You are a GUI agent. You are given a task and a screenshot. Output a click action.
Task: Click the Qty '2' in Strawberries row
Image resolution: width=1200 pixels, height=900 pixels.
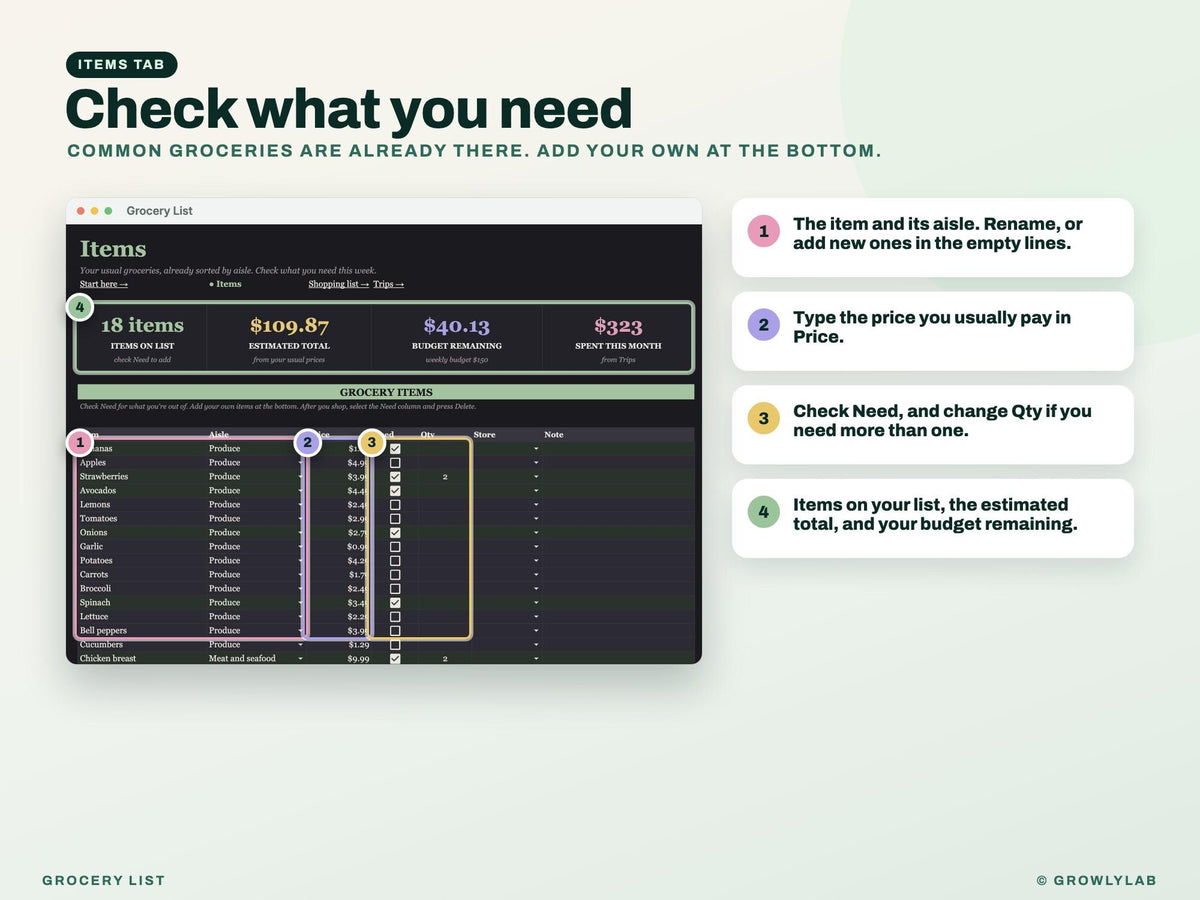point(445,477)
